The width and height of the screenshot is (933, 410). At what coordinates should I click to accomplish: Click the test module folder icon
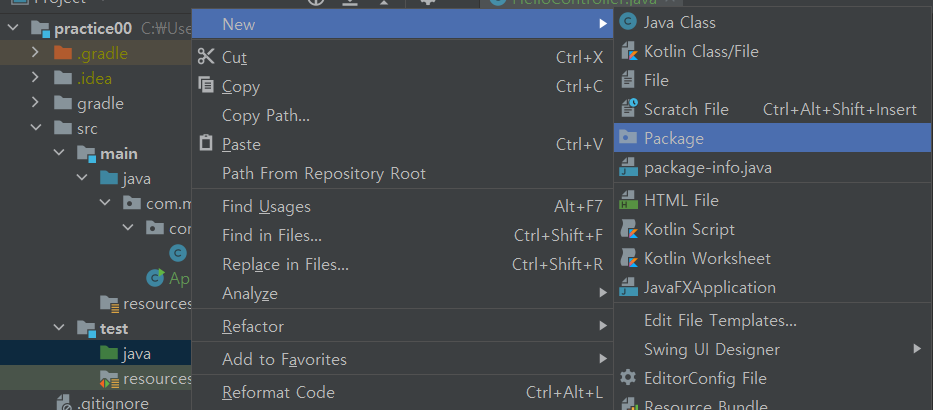[x=86, y=329]
